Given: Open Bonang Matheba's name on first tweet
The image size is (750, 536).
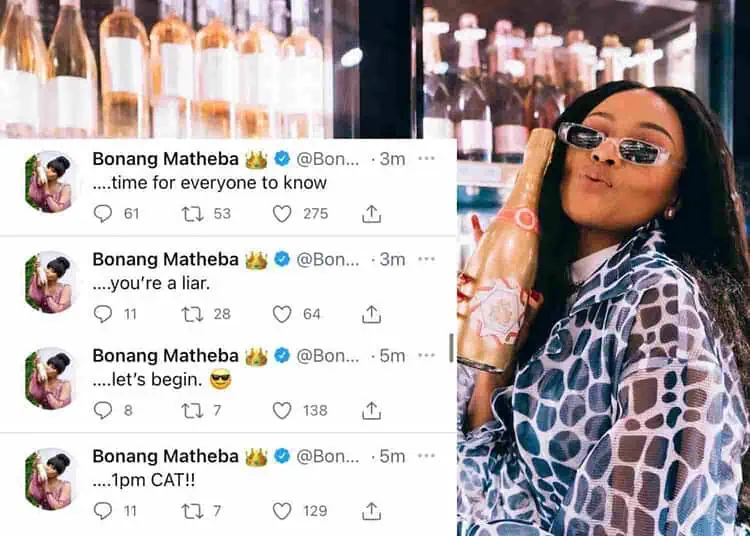Looking at the screenshot, I should (x=165, y=159).
